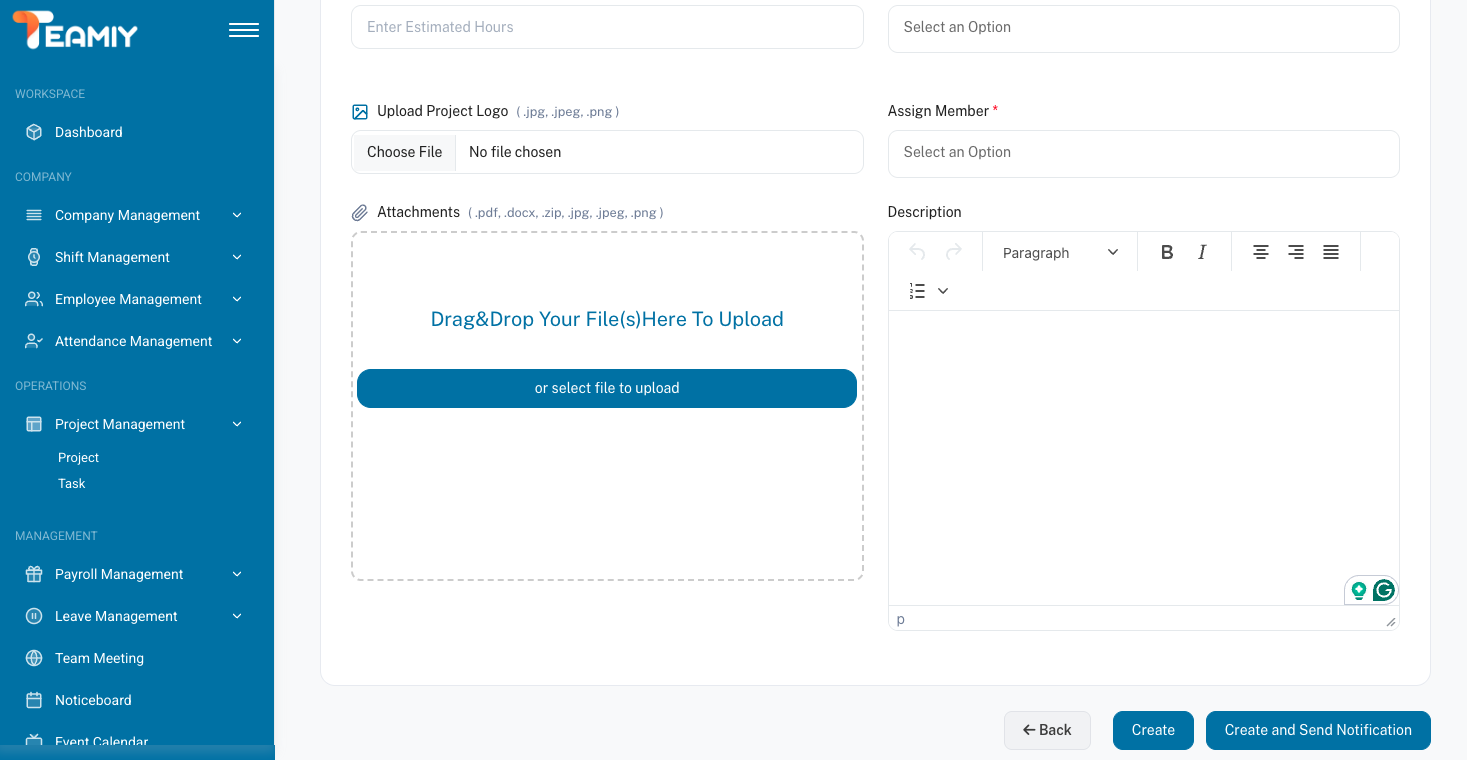Open the Paragraph style dropdown
This screenshot has height=760, width=1467.
click(1060, 253)
